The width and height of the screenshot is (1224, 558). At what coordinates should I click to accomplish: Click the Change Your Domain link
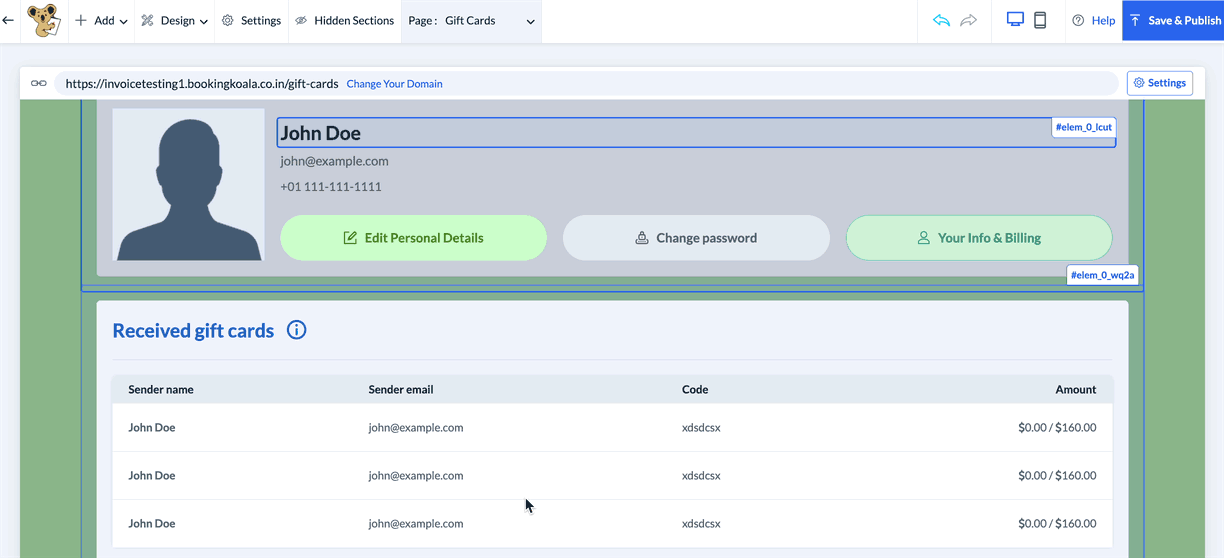pos(394,84)
